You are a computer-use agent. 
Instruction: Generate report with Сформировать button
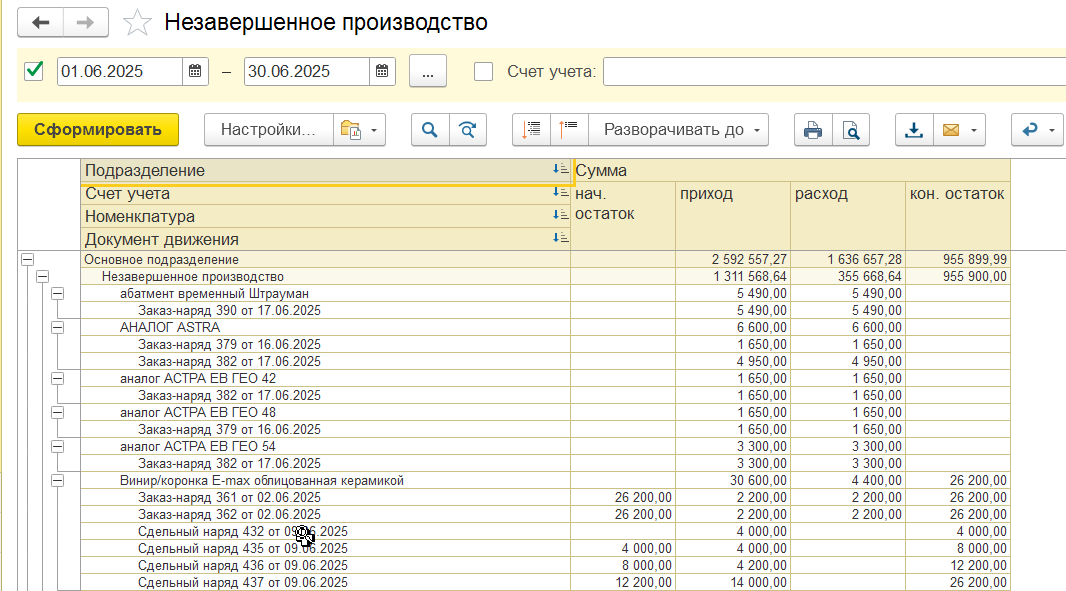click(x=98, y=129)
